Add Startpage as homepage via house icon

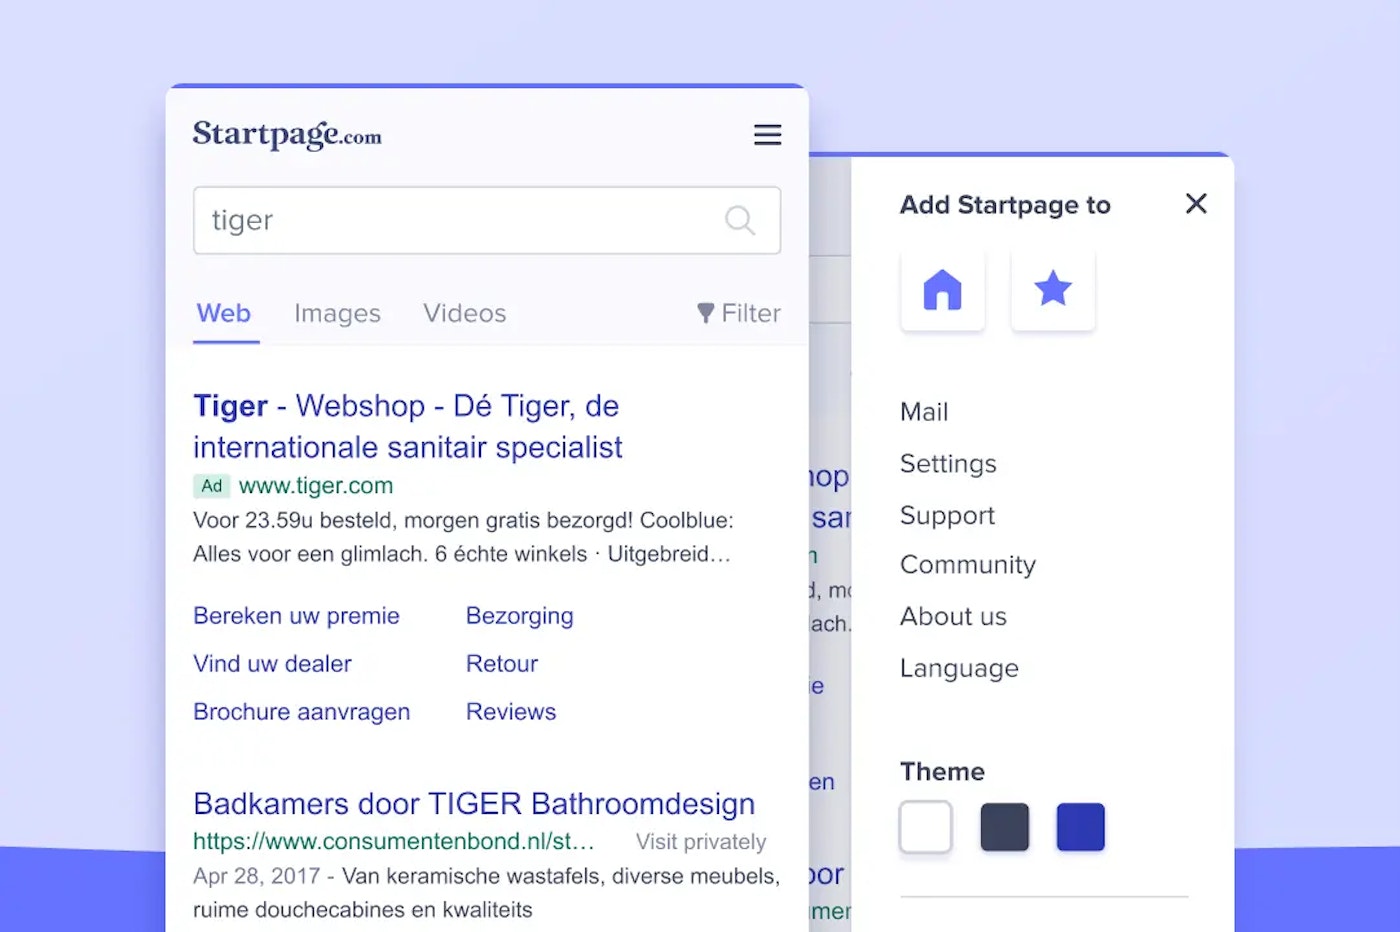pyautogui.click(x=942, y=290)
